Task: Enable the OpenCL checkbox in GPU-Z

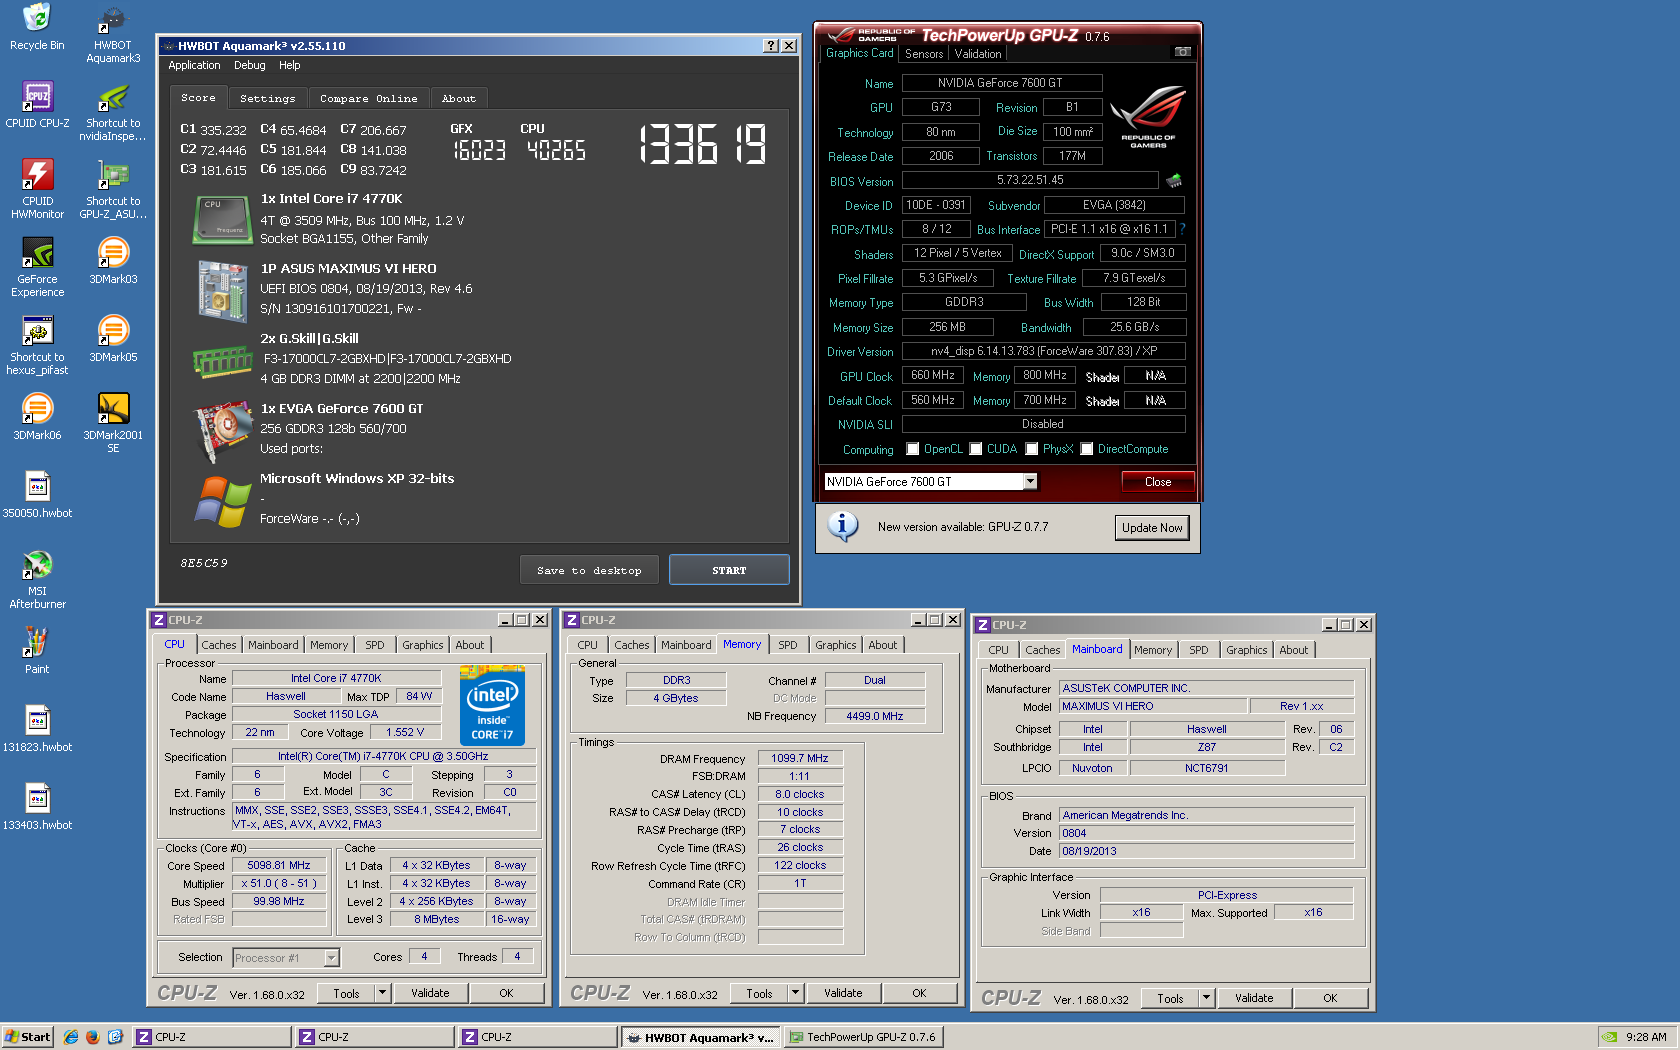Action: pyautogui.click(x=912, y=449)
